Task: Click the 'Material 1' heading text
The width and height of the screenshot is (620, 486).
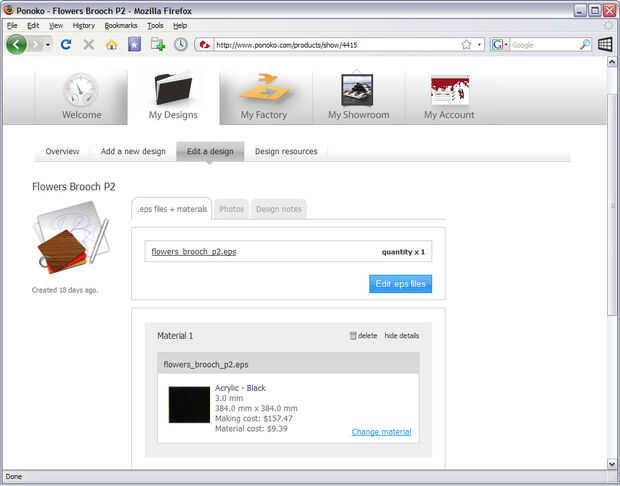Action: point(175,336)
